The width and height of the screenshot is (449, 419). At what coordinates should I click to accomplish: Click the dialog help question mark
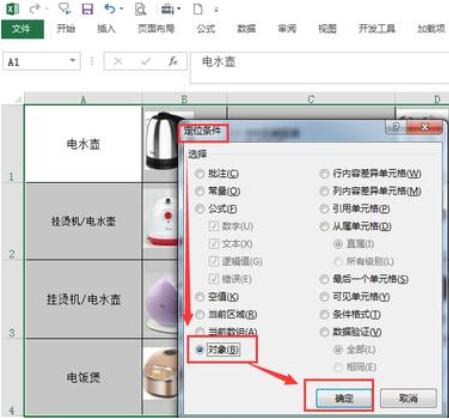point(396,127)
